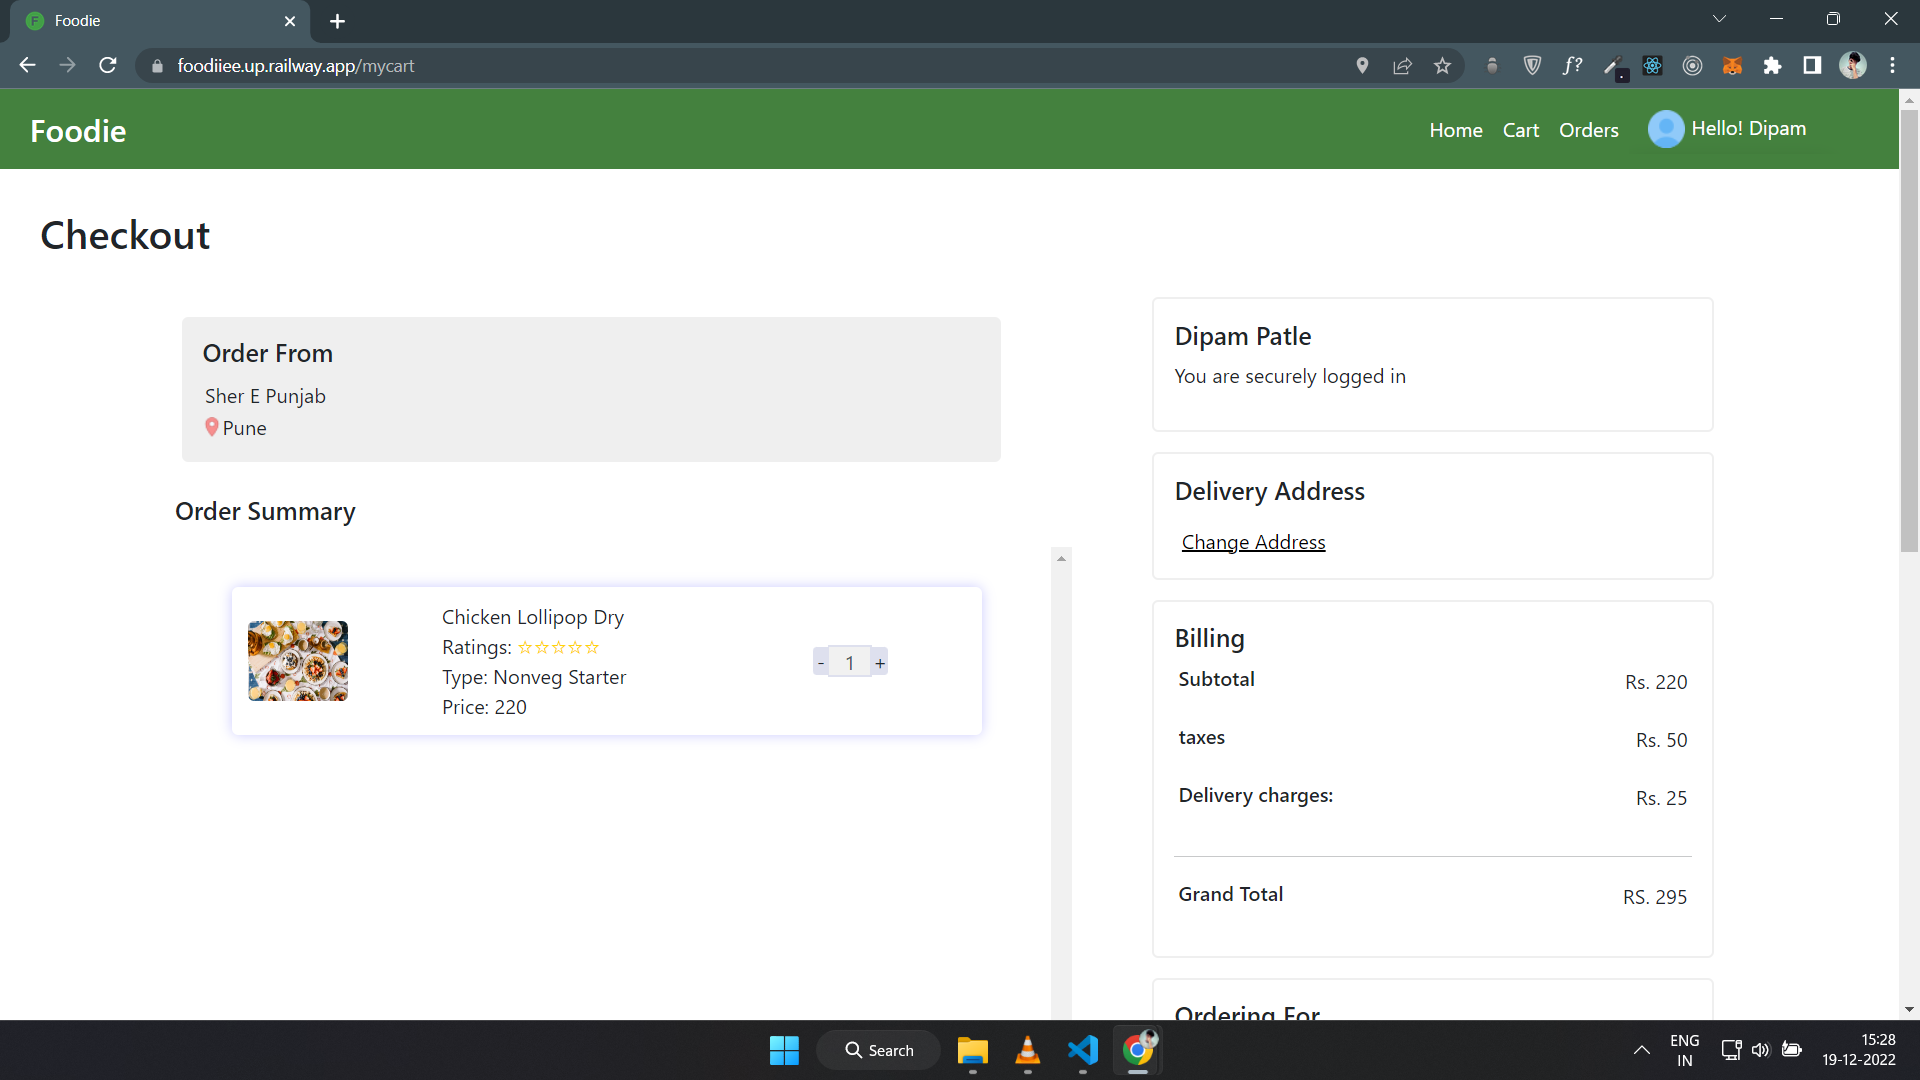
Task: Open Visual Studio Code from the taskbar
Action: click(1082, 1050)
